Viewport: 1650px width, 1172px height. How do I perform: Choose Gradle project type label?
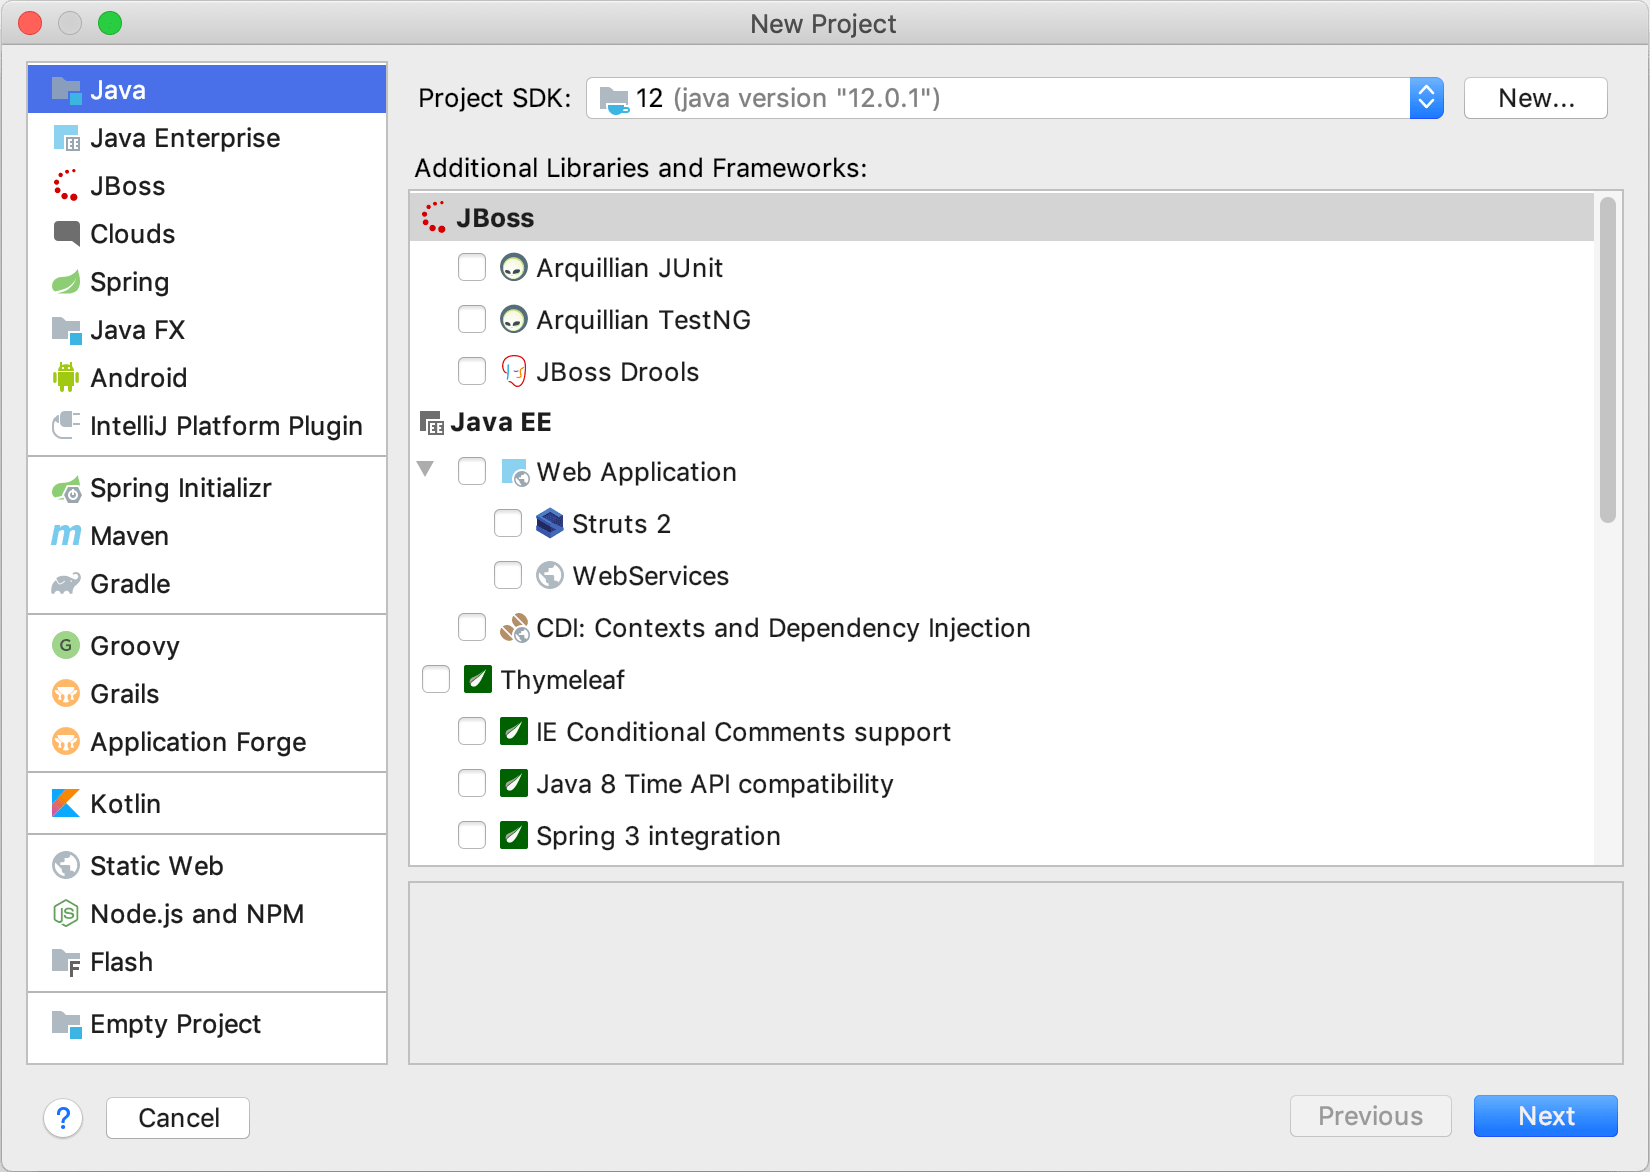(130, 584)
